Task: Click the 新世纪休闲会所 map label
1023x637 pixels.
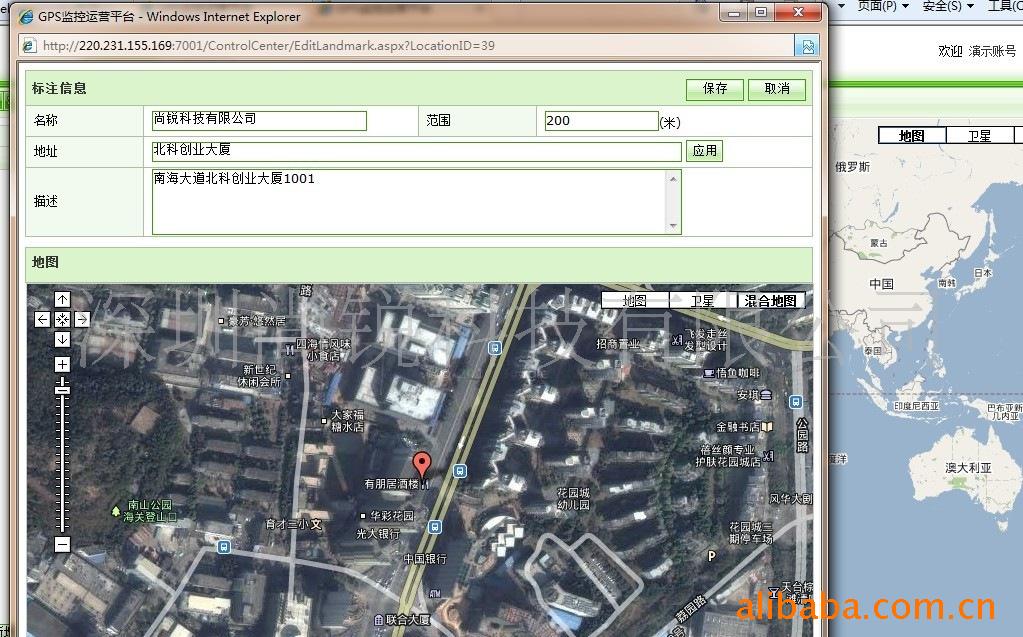Action: (259, 376)
